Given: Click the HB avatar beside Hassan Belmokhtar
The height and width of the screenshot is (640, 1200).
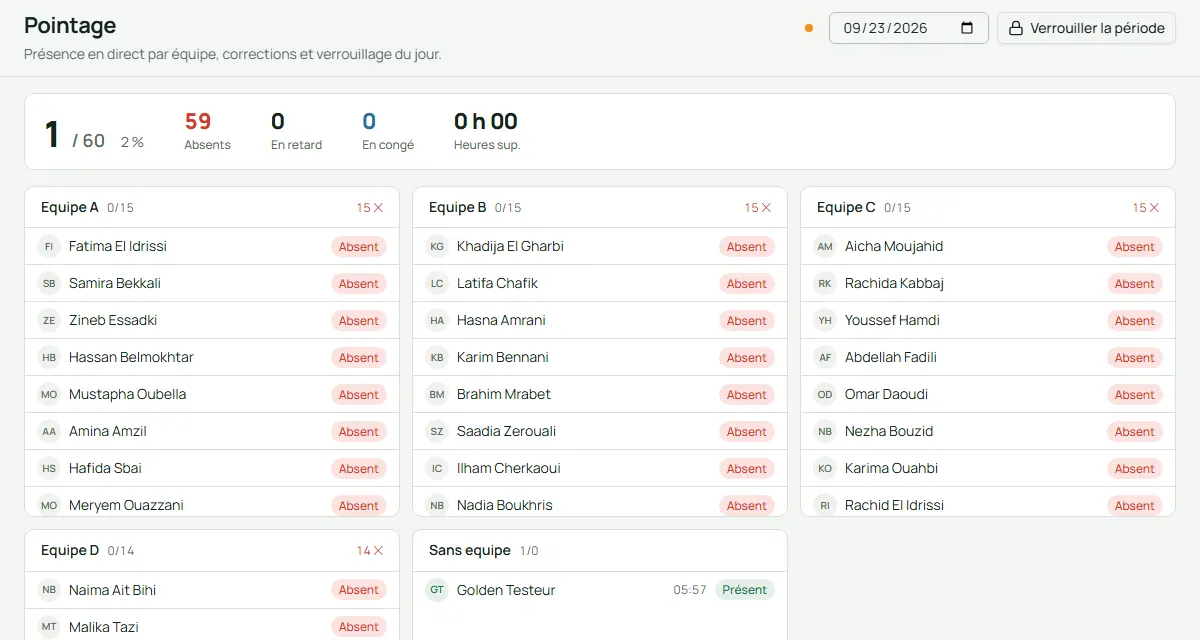Looking at the screenshot, I should (x=49, y=357).
